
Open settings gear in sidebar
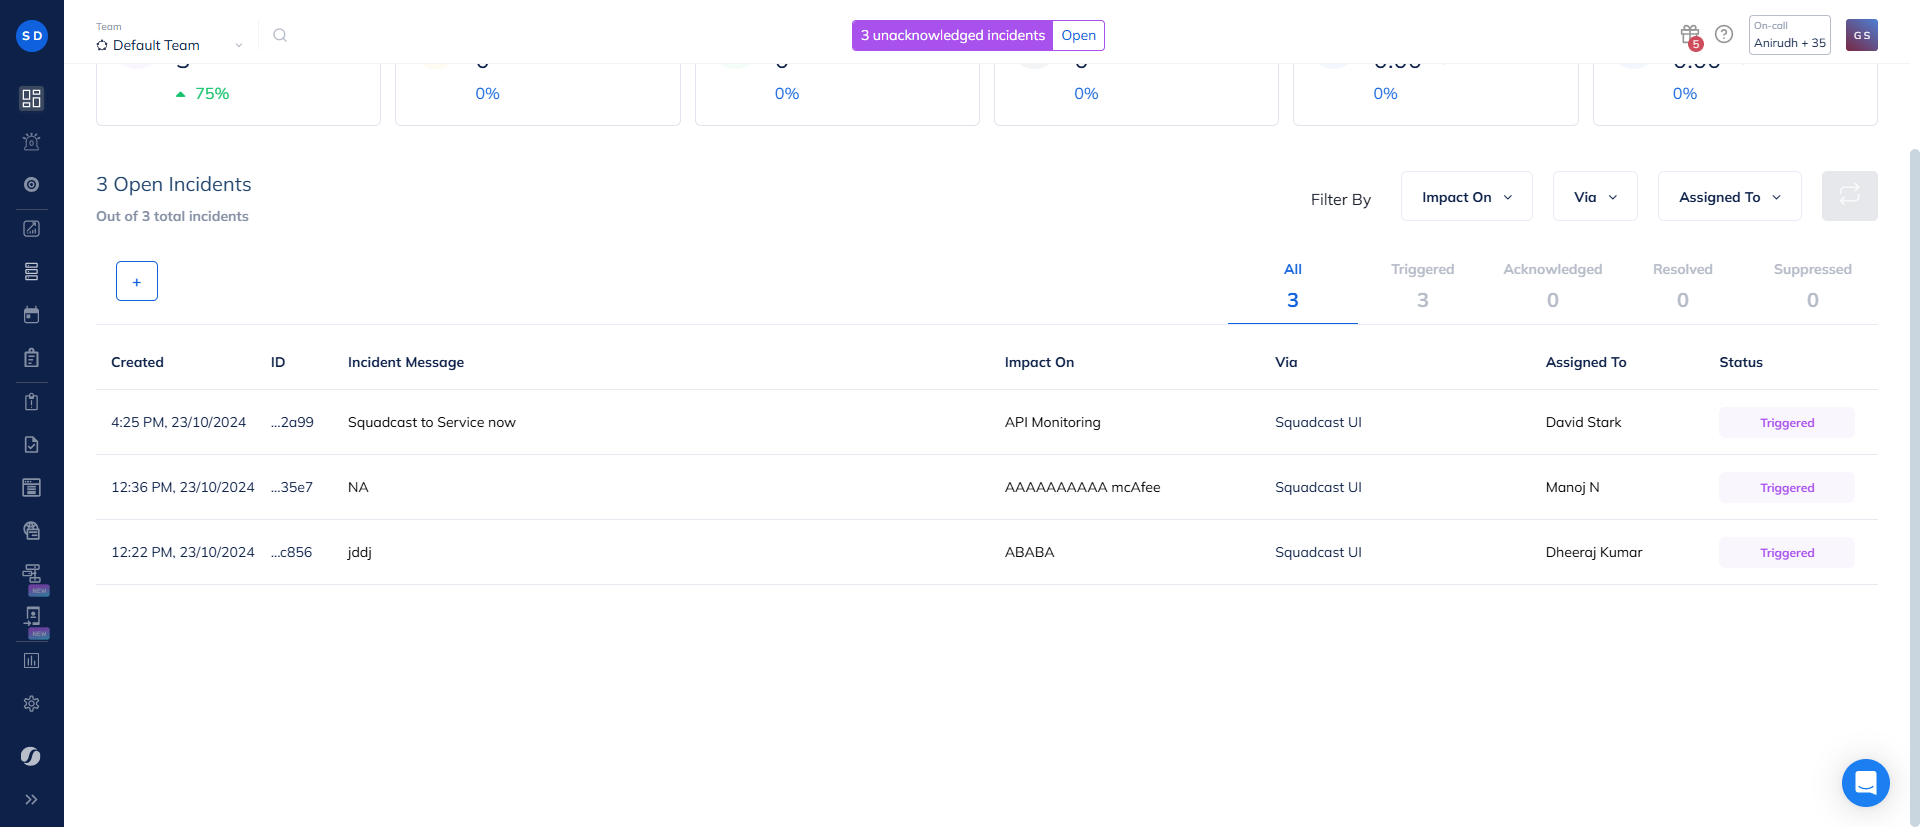(x=32, y=704)
